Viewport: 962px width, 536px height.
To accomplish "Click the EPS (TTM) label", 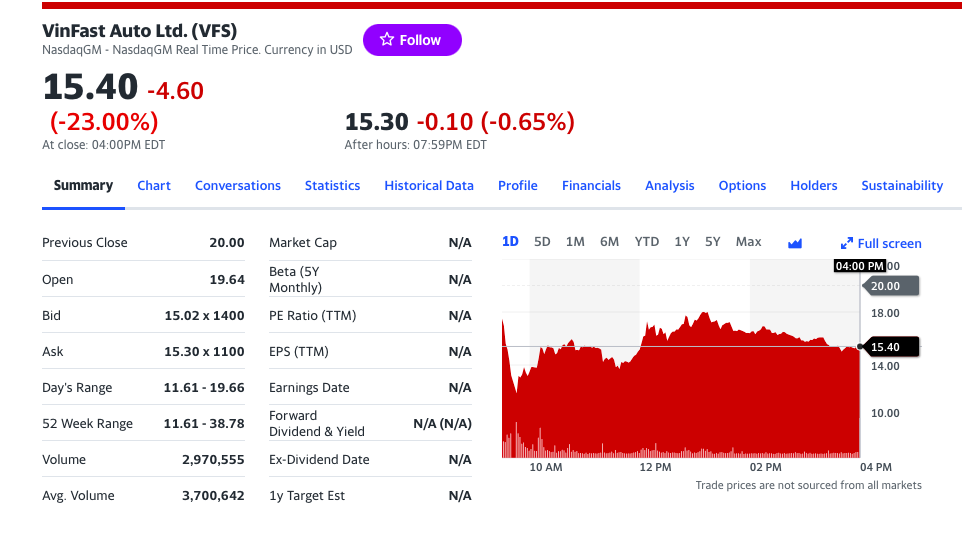I will pos(299,352).
